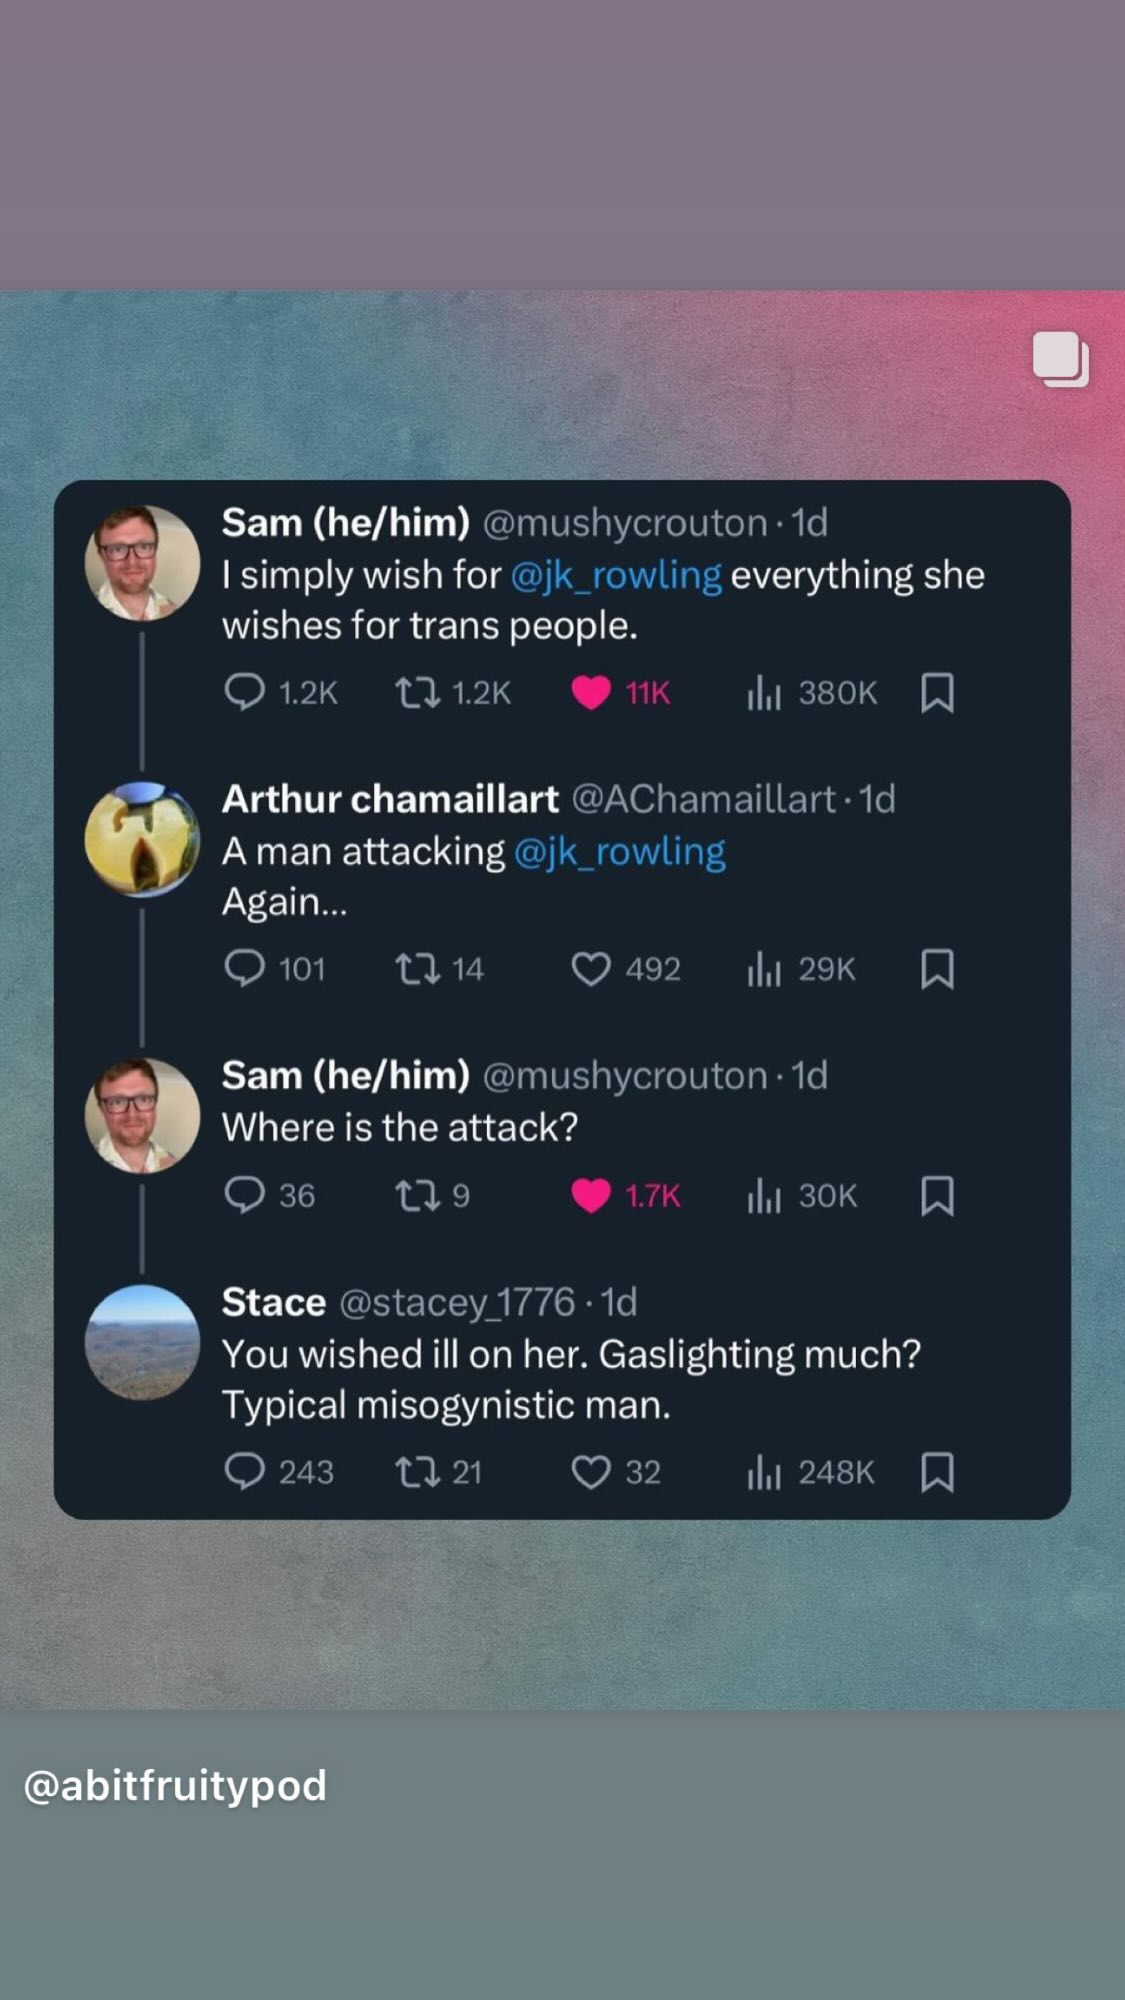This screenshot has height=2000, width=1125.
Task: Open Stace's landscape profile picture
Action: (142, 1342)
